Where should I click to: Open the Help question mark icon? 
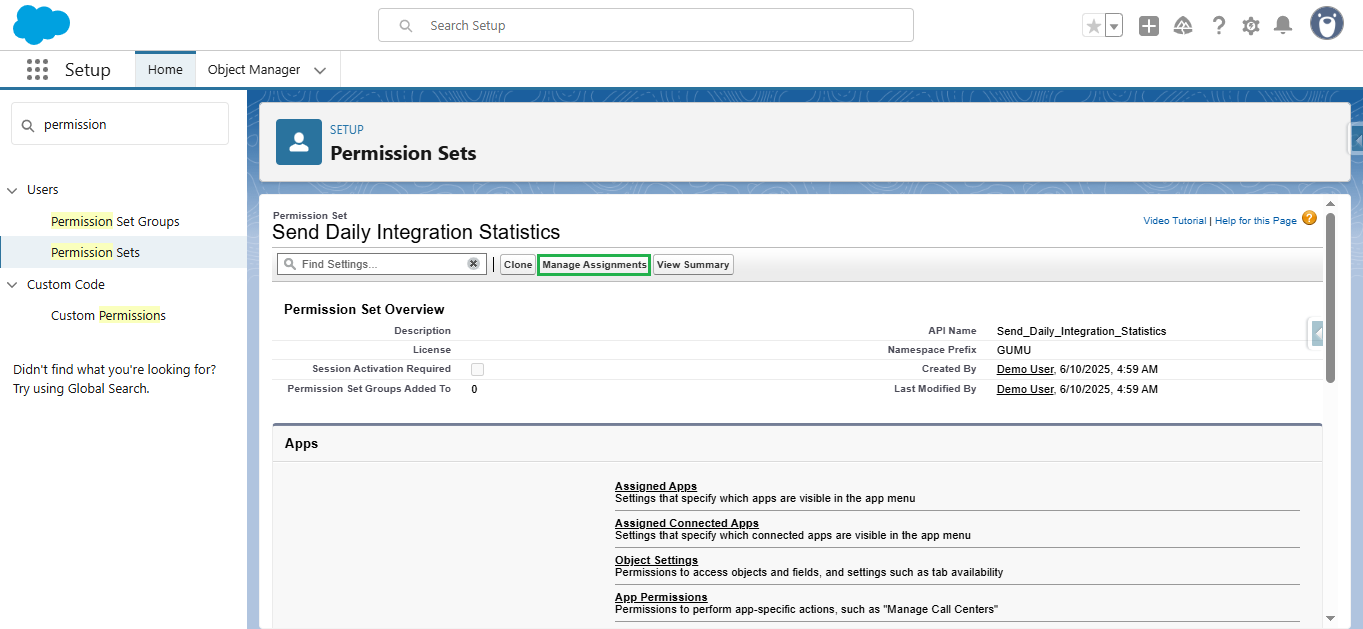[1218, 26]
